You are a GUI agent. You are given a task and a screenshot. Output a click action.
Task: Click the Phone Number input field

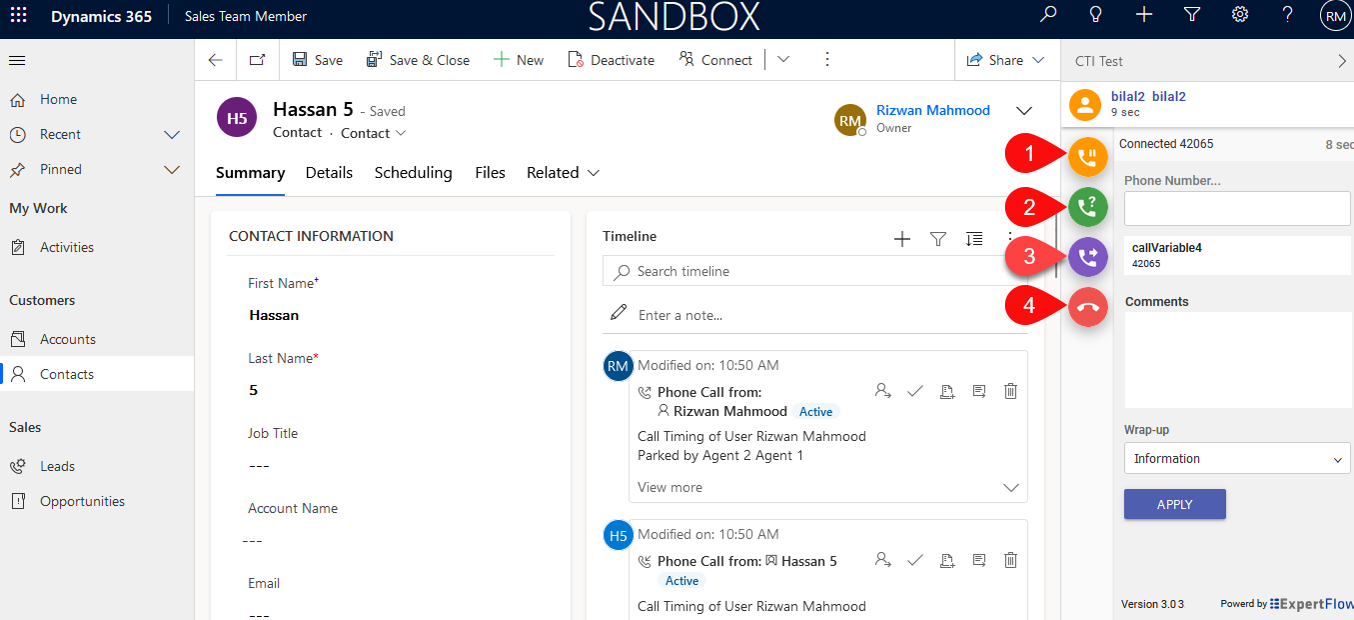[x=1236, y=210]
